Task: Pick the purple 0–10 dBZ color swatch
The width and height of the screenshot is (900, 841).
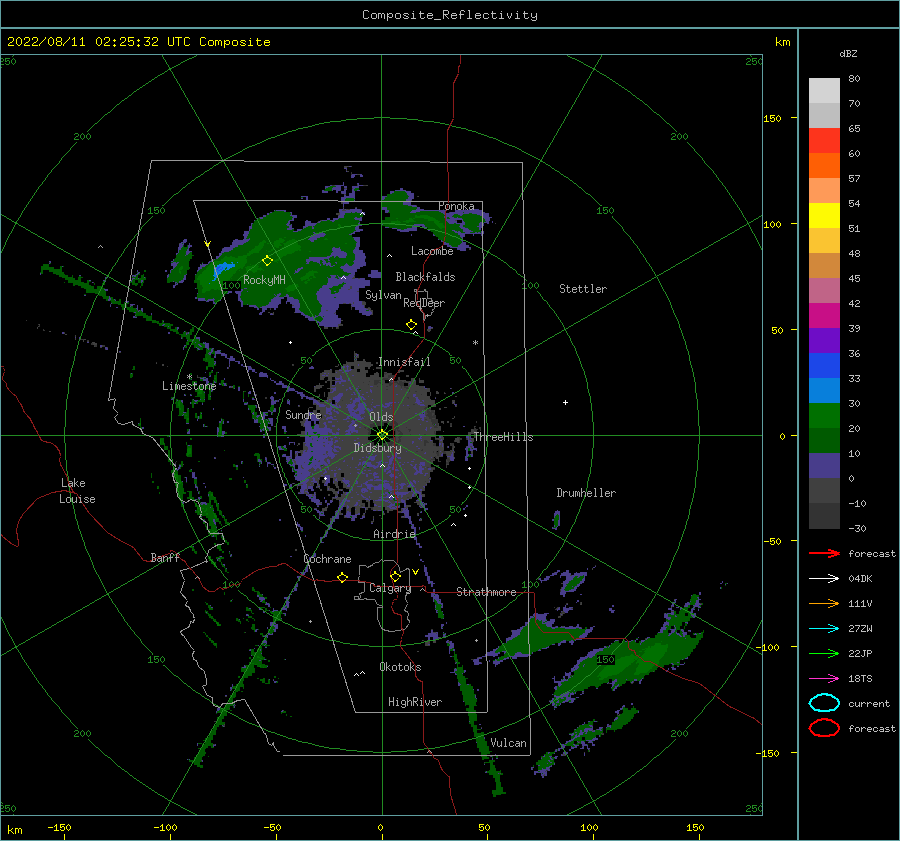Action: (824, 465)
